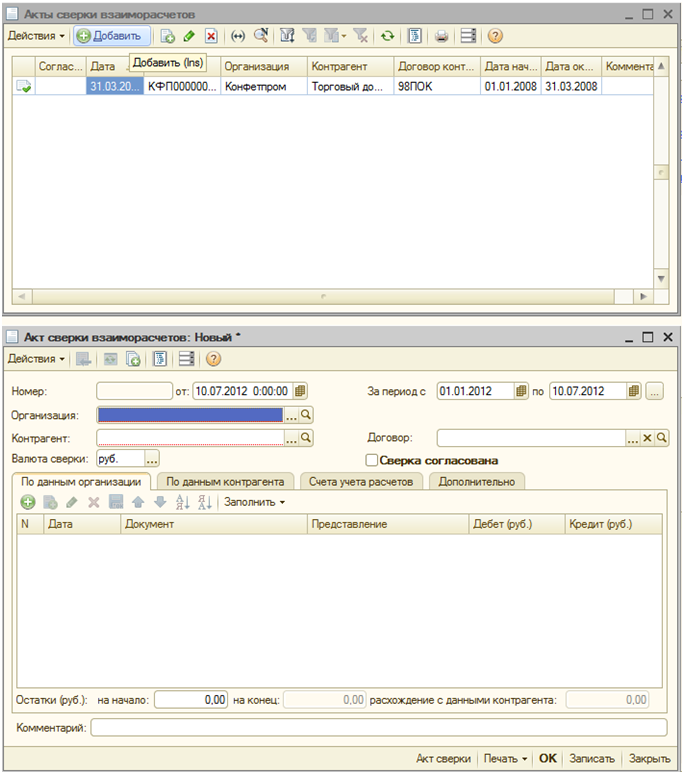Clear the Договор field with the X icon

647,438
